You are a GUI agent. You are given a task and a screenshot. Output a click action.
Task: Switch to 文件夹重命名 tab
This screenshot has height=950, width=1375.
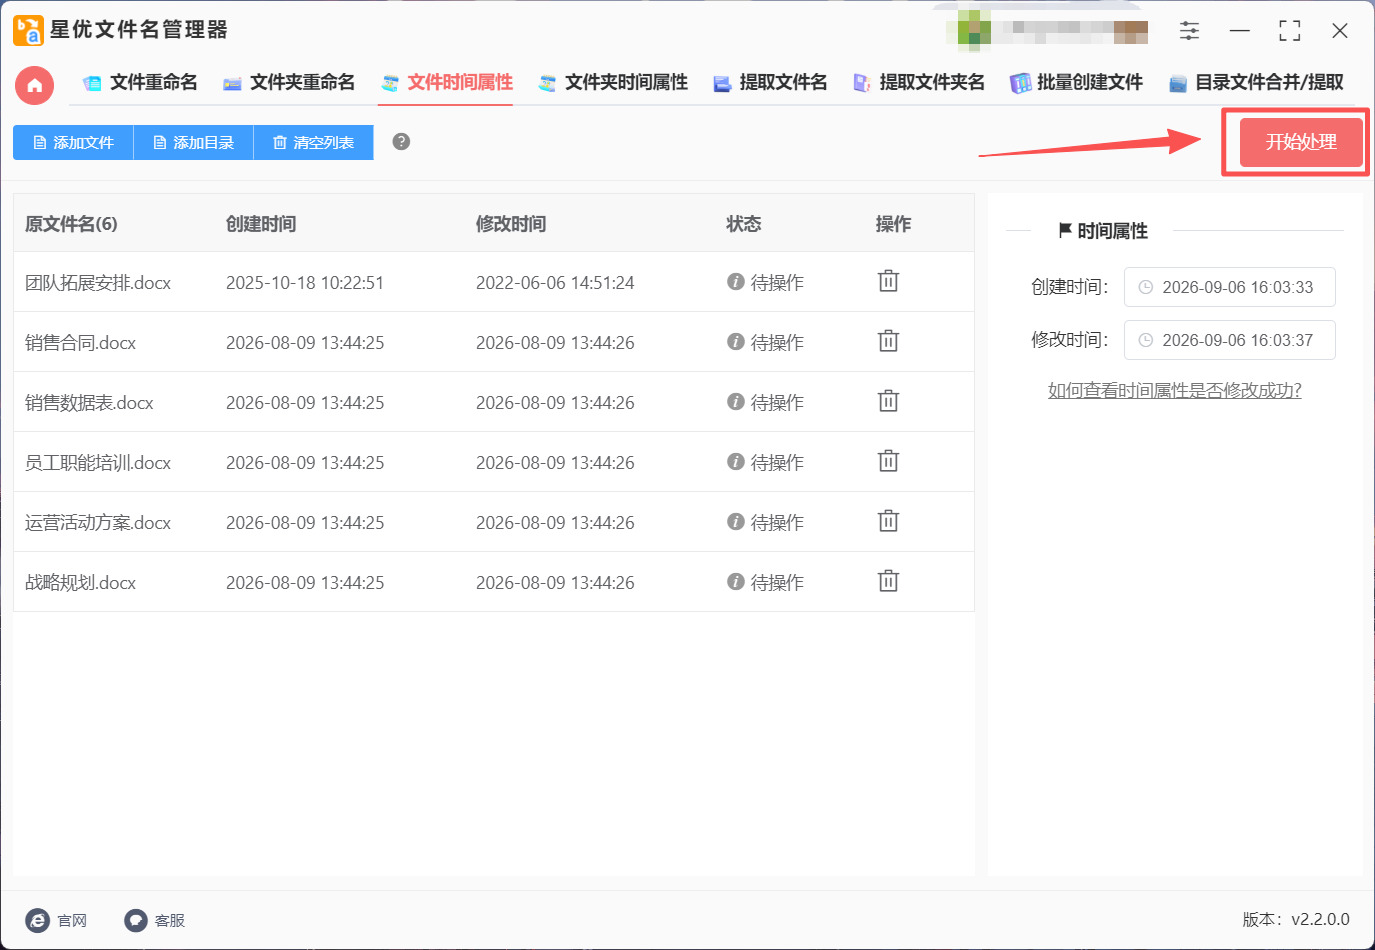pos(288,83)
